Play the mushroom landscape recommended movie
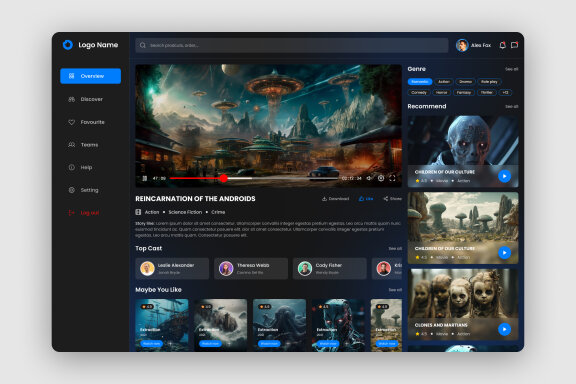The image size is (576, 384). pyautogui.click(x=504, y=253)
